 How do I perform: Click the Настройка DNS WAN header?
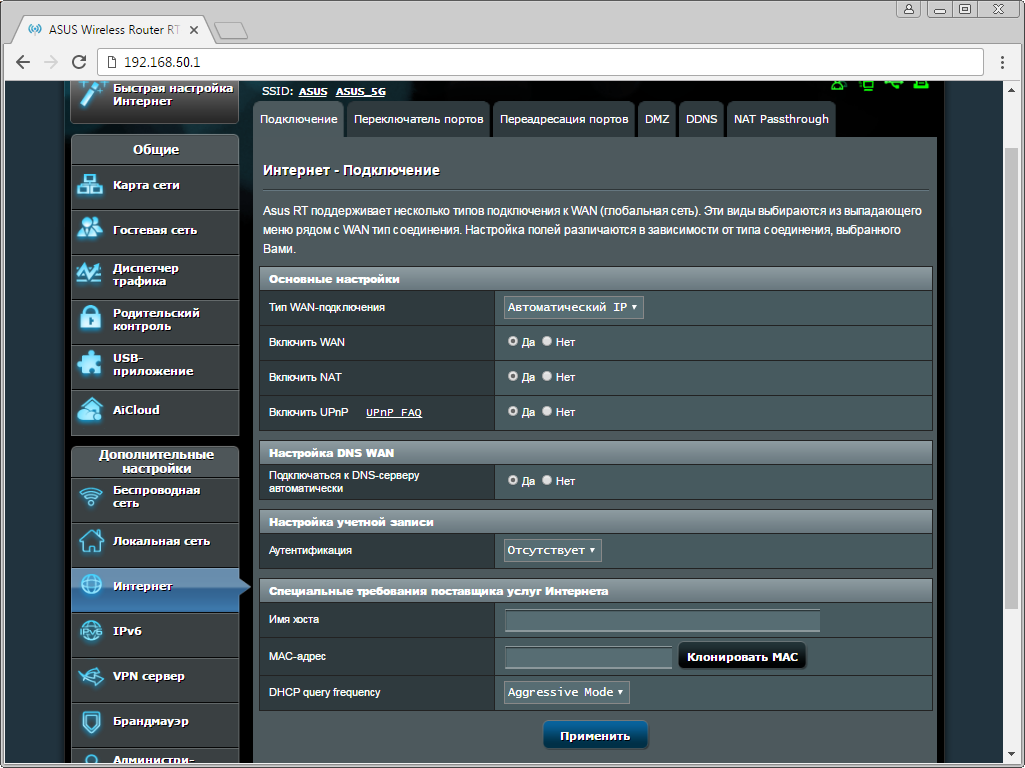[596, 452]
